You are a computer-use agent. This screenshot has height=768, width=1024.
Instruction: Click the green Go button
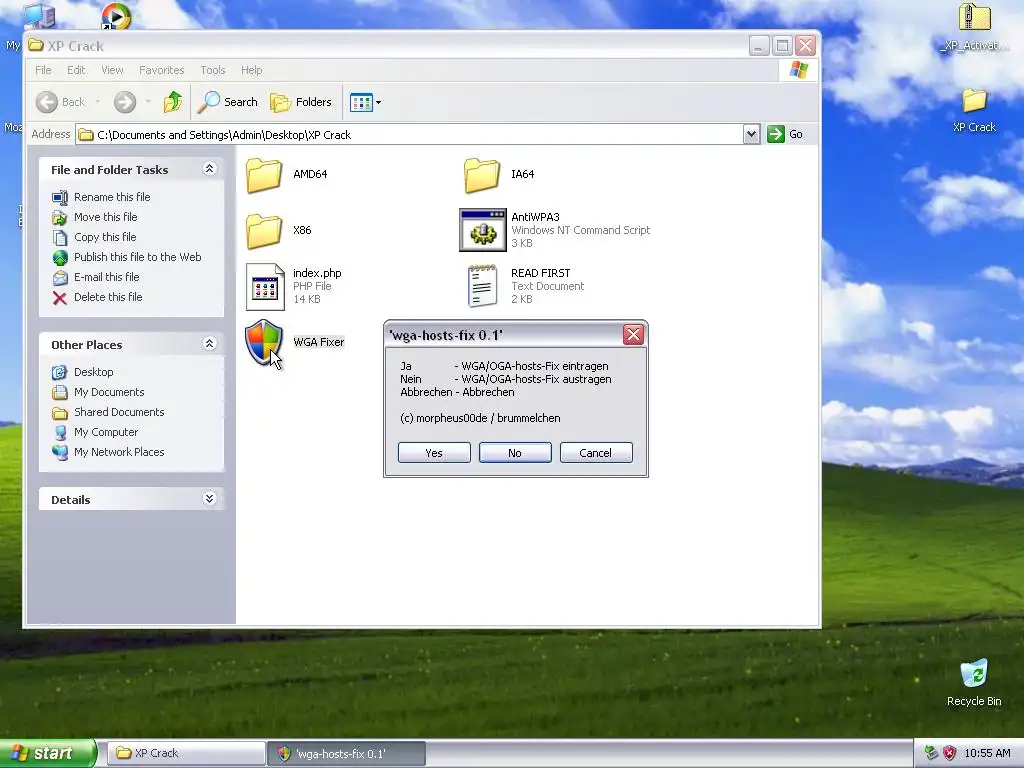785,135
